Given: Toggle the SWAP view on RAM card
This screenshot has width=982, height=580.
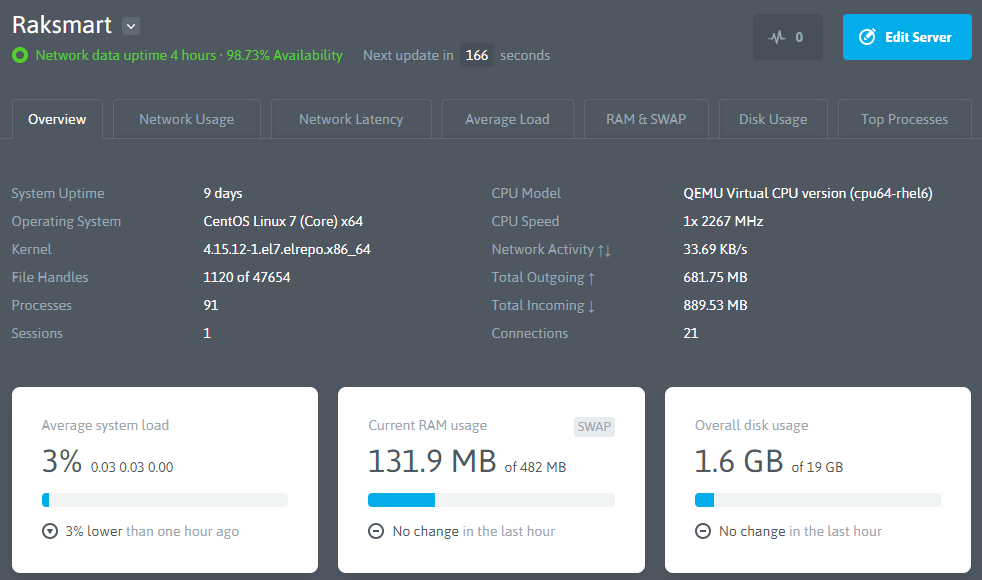Looking at the screenshot, I should click(594, 427).
